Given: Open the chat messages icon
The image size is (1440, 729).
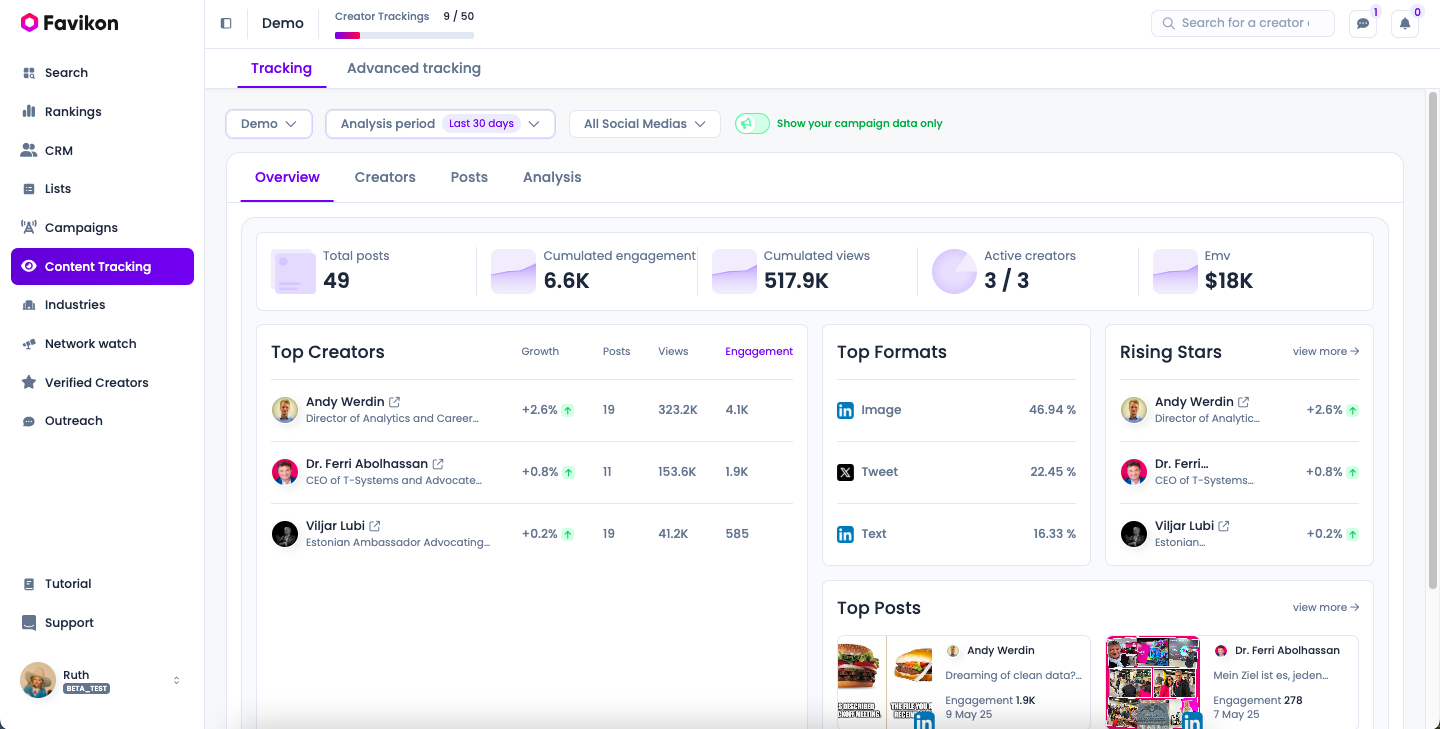Looking at the screenshot, I should [x=1362, y=24].
